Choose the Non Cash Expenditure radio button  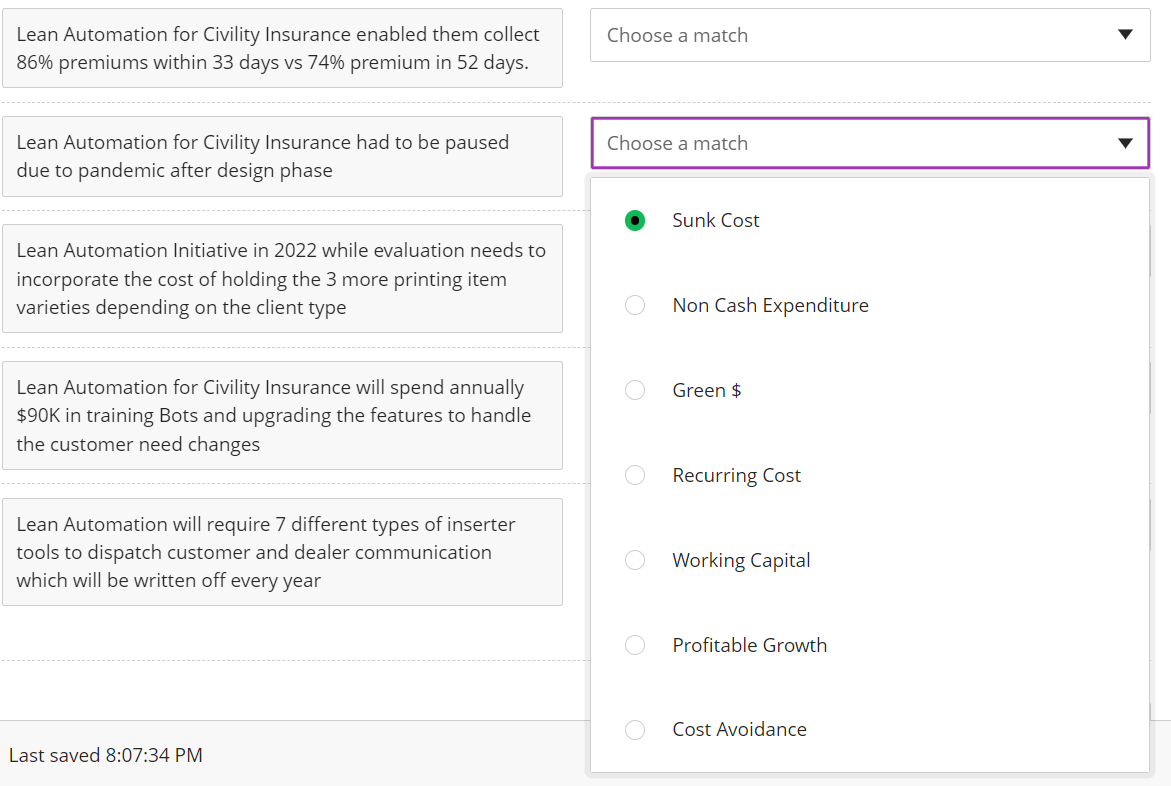[x=635, y=305]
